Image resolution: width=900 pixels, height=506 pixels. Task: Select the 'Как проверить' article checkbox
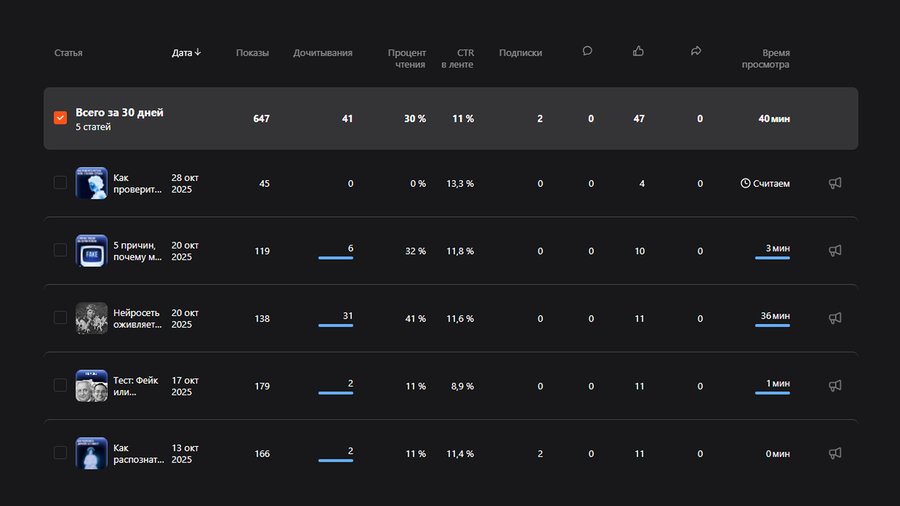tap(60, 183)
